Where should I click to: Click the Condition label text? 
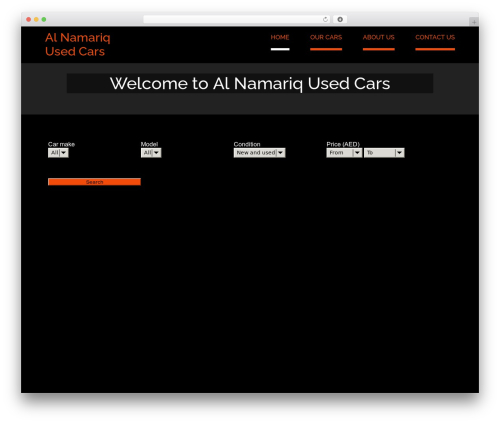(x=247, y=144)
